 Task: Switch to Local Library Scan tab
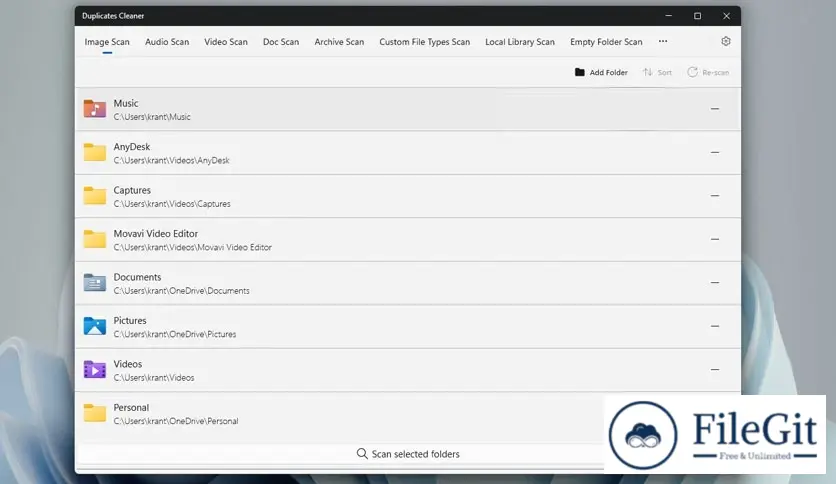click(x=520, y=42)
